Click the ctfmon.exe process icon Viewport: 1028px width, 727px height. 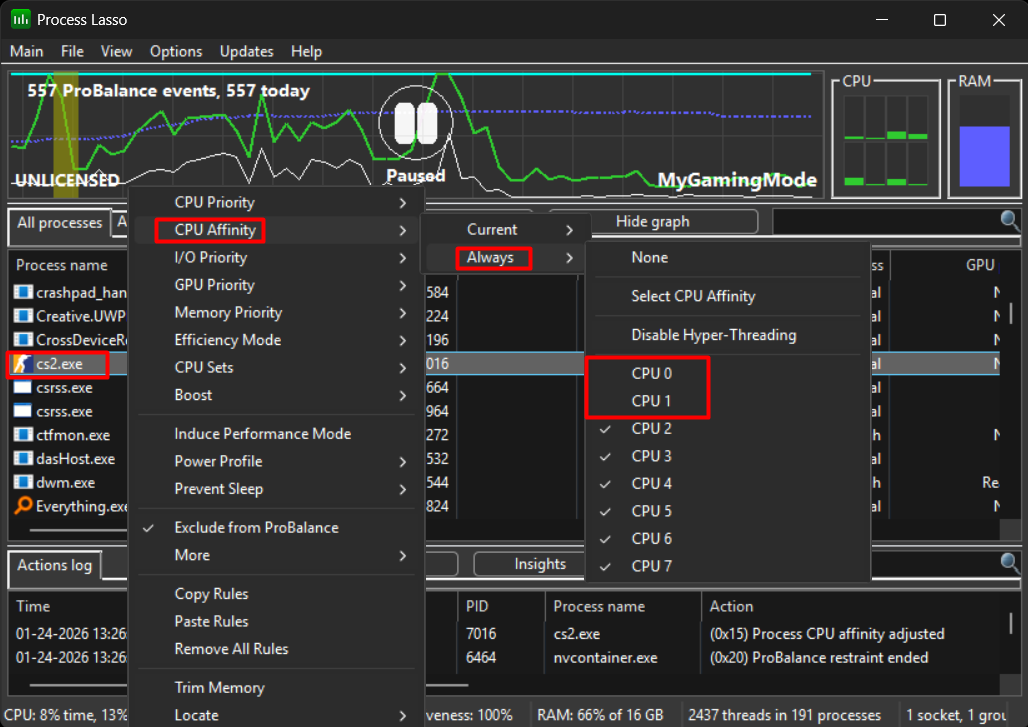click(22, 434)
